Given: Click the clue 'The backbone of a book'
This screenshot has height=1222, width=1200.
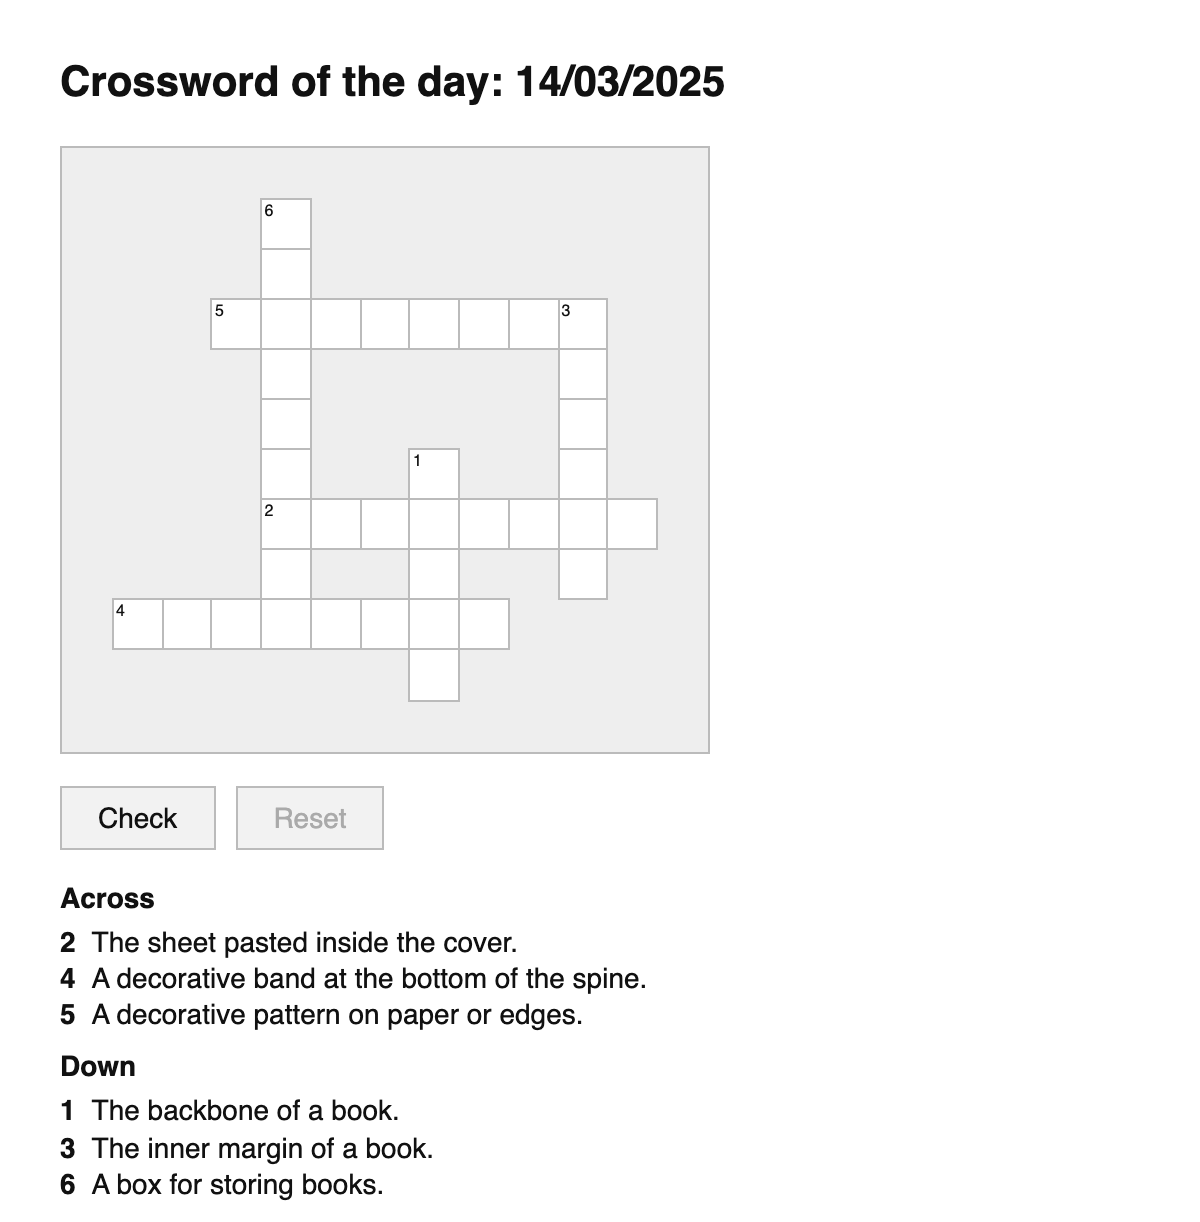Looking at the screenshot, I should click(245, 1110).
